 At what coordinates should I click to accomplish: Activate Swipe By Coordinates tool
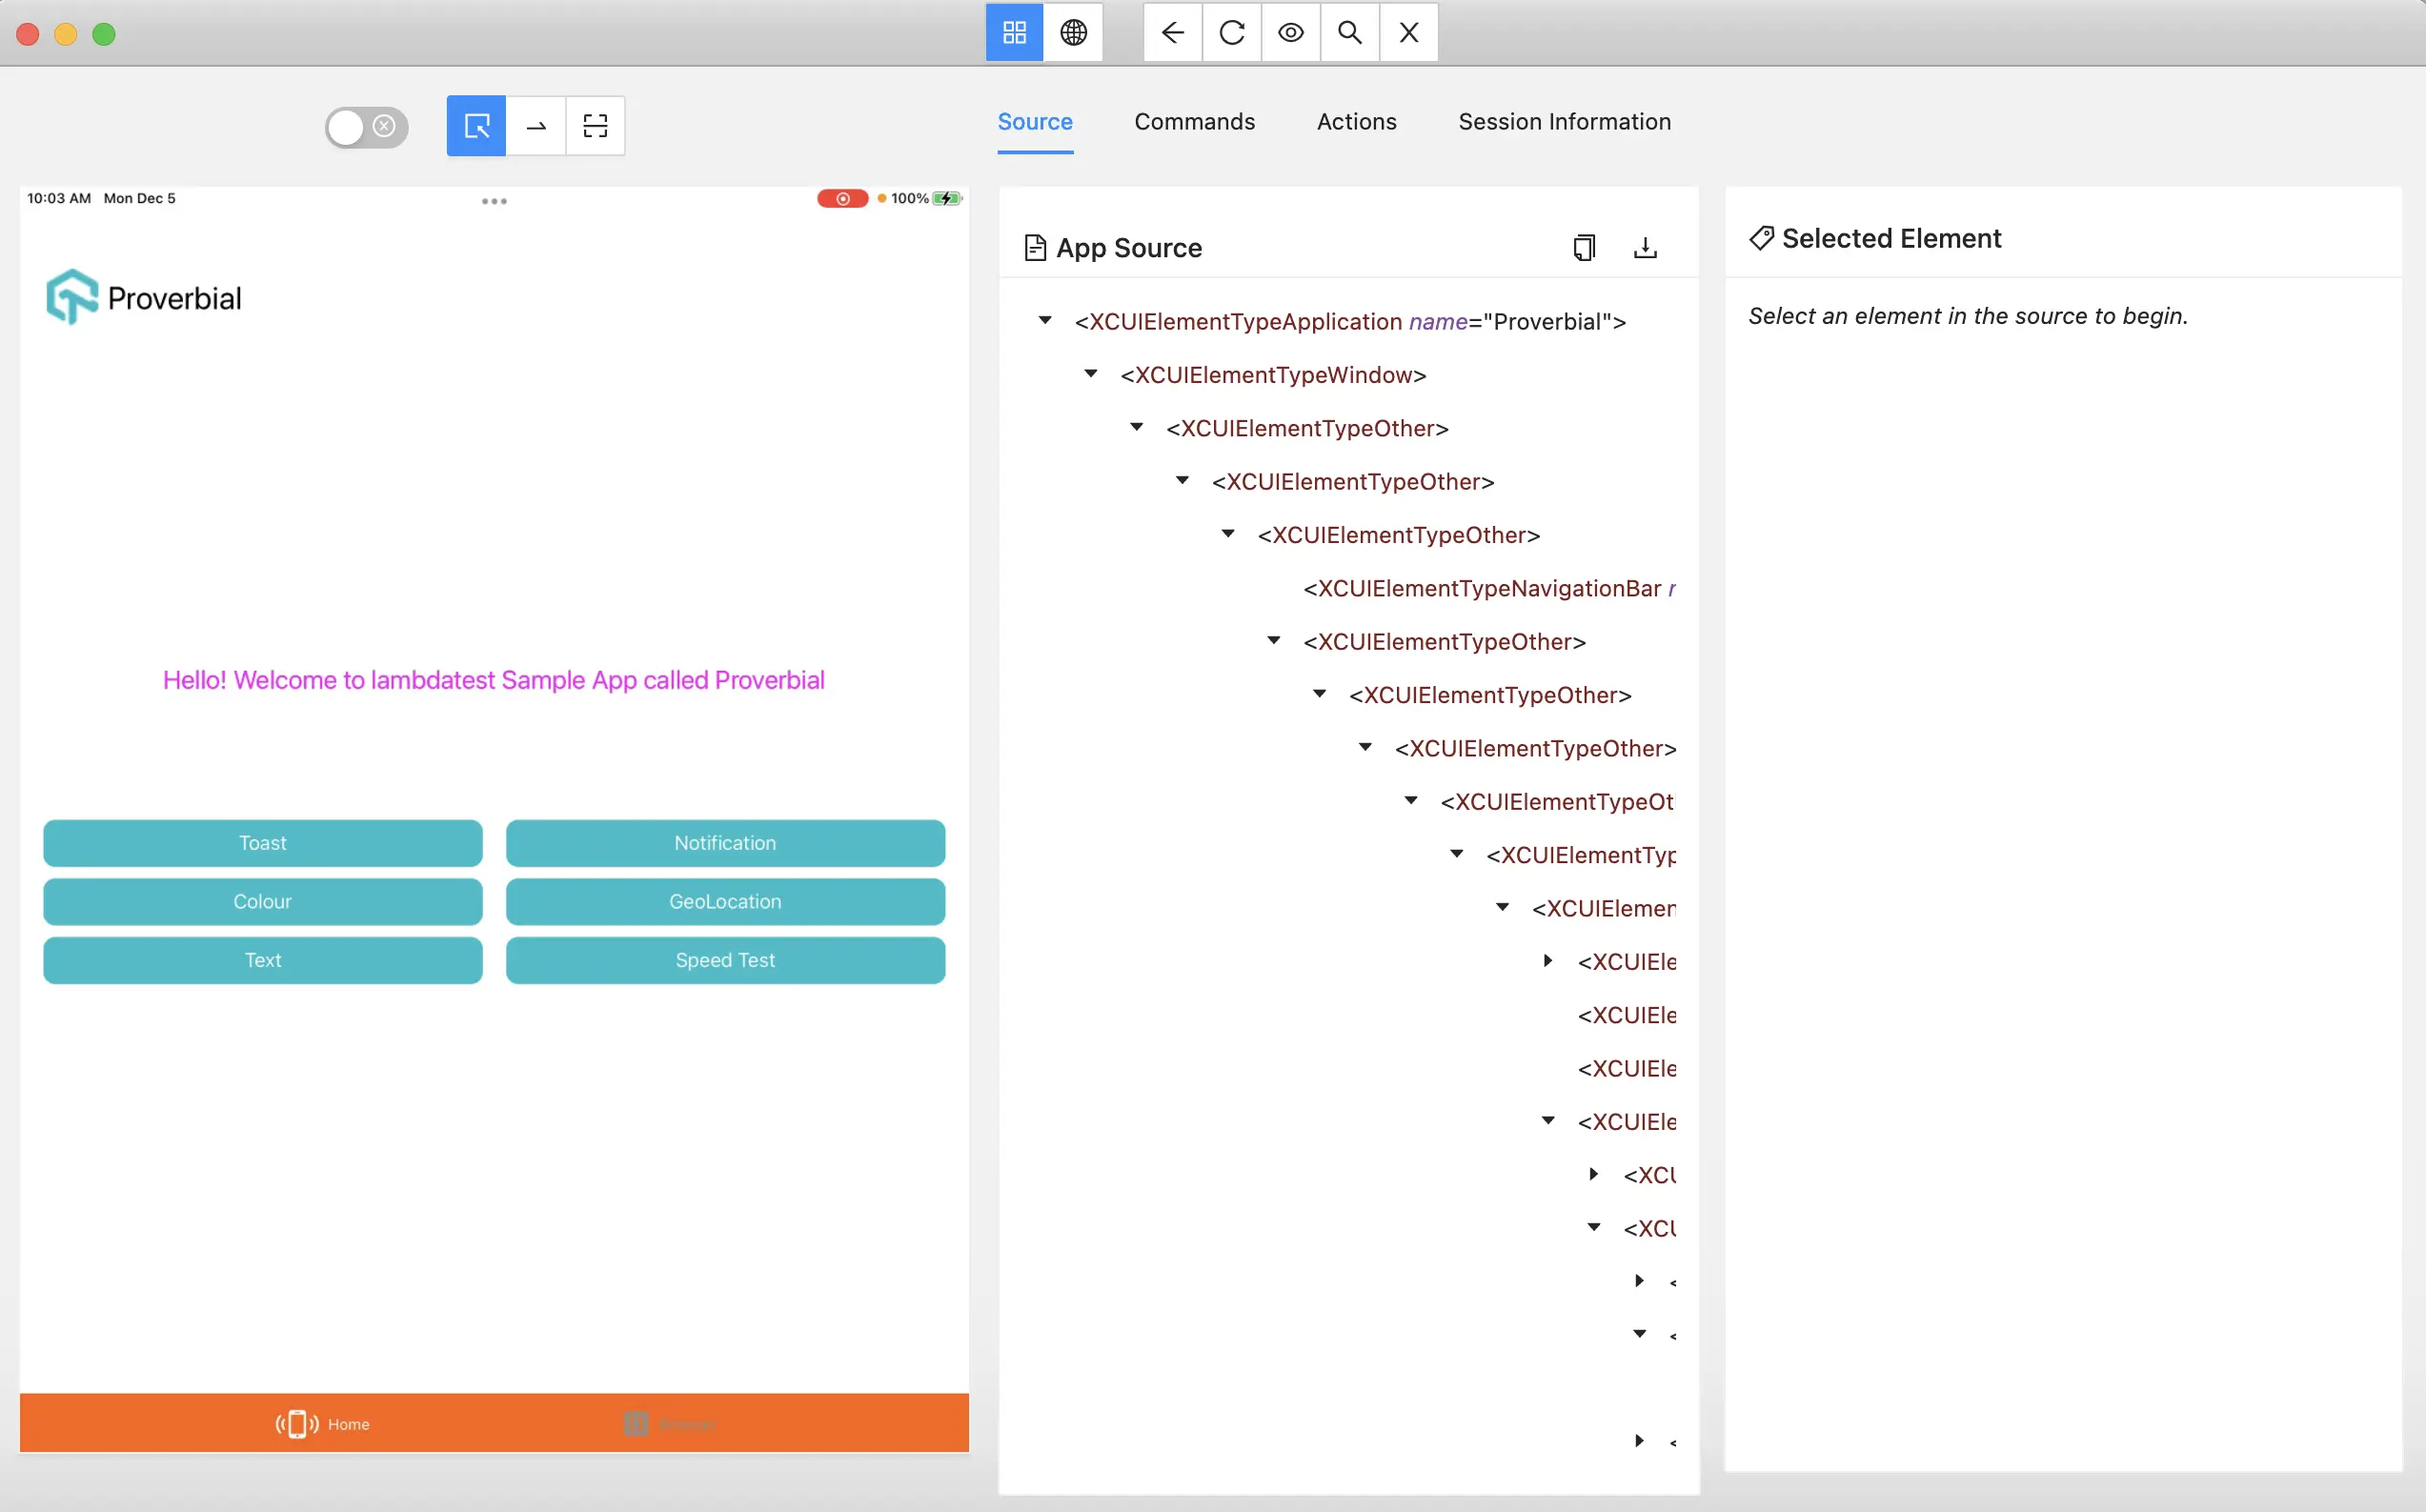click(x=536, y=126)
